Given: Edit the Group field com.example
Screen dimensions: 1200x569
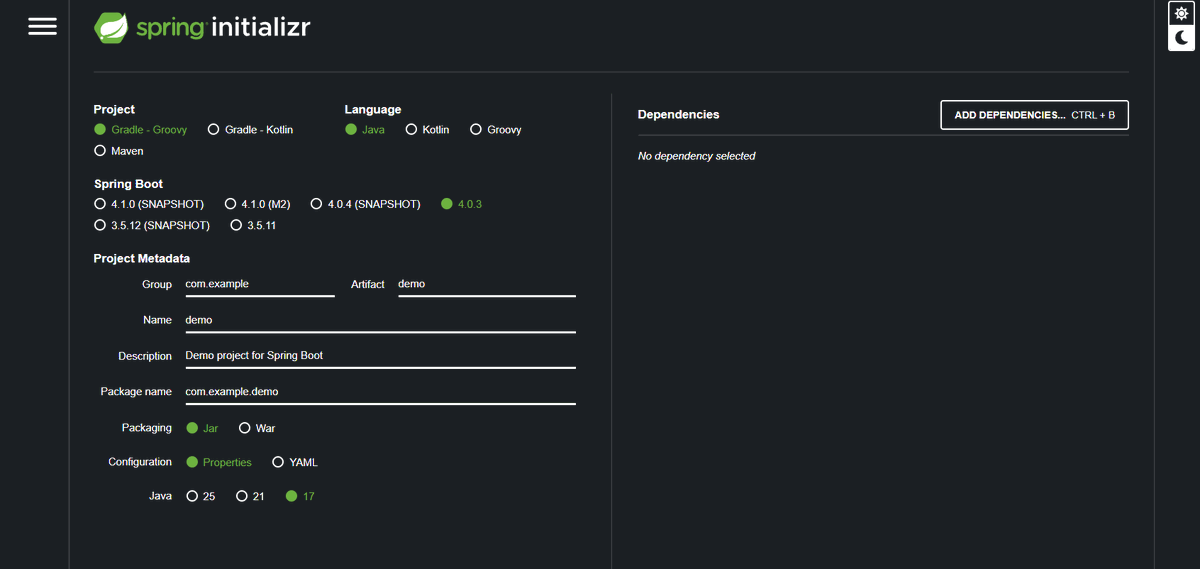Looking at the screenshot, I should pyautogui.click(x=260, y=284).
